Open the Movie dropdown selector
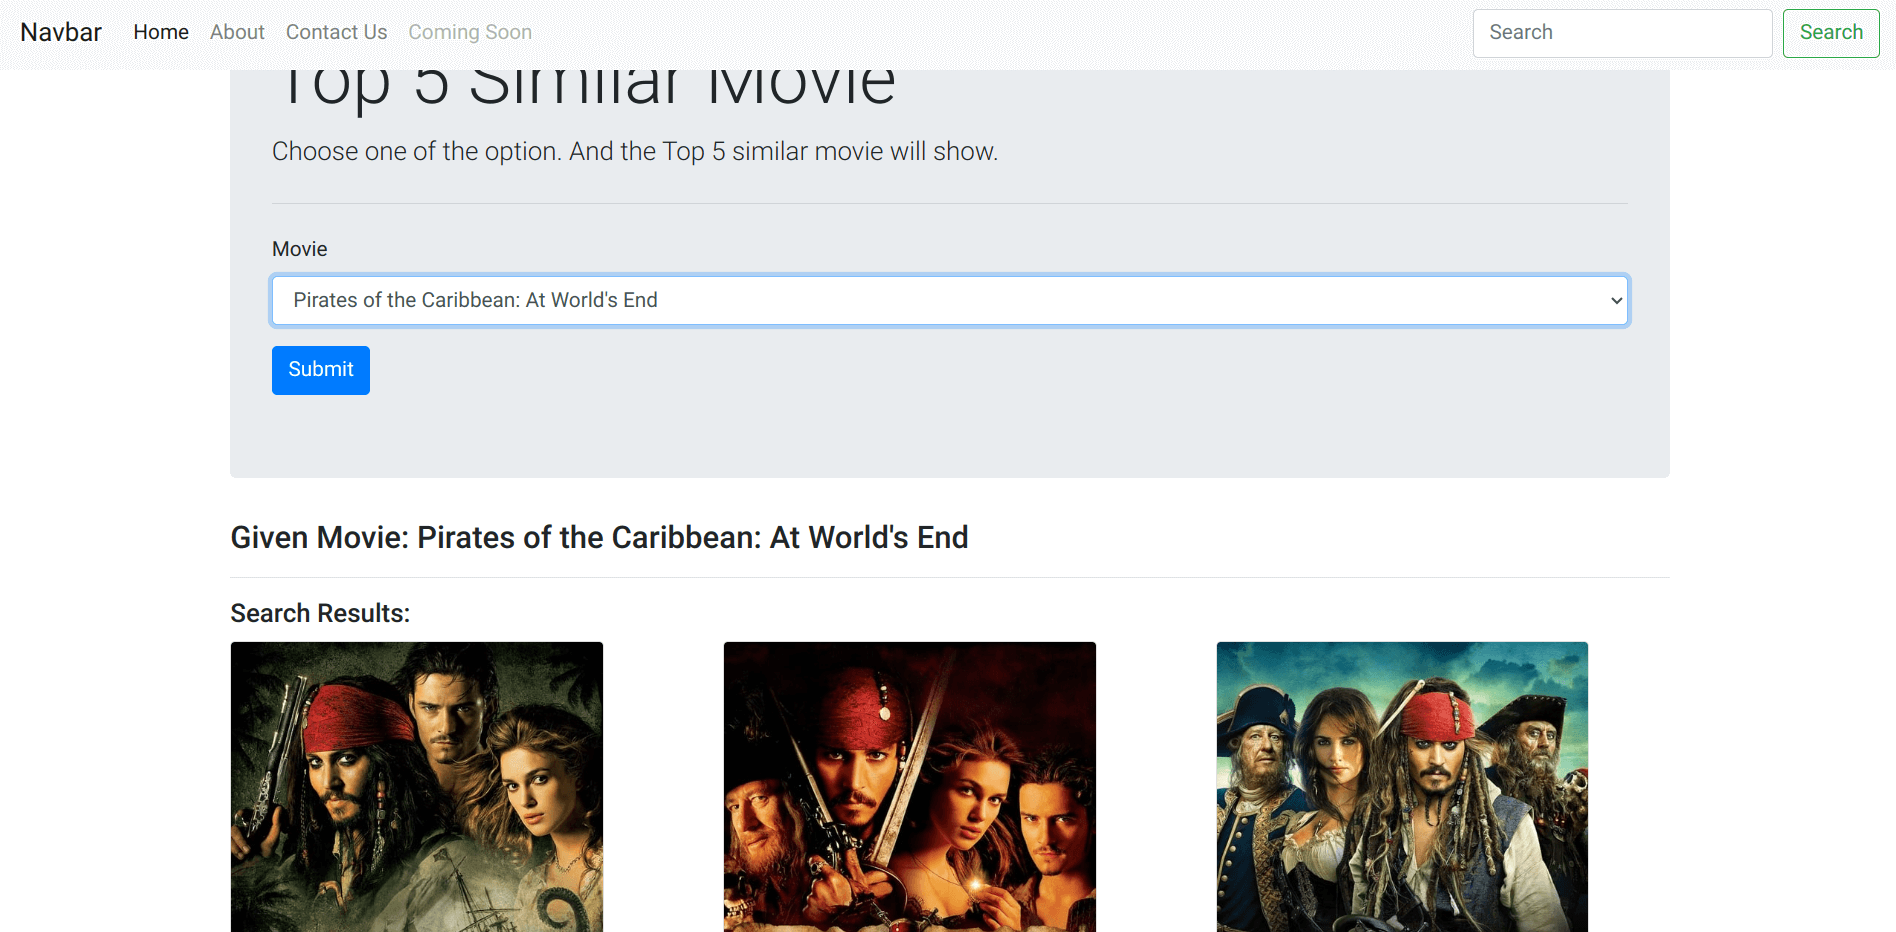The image size is (1896, 932). point(950,300)
